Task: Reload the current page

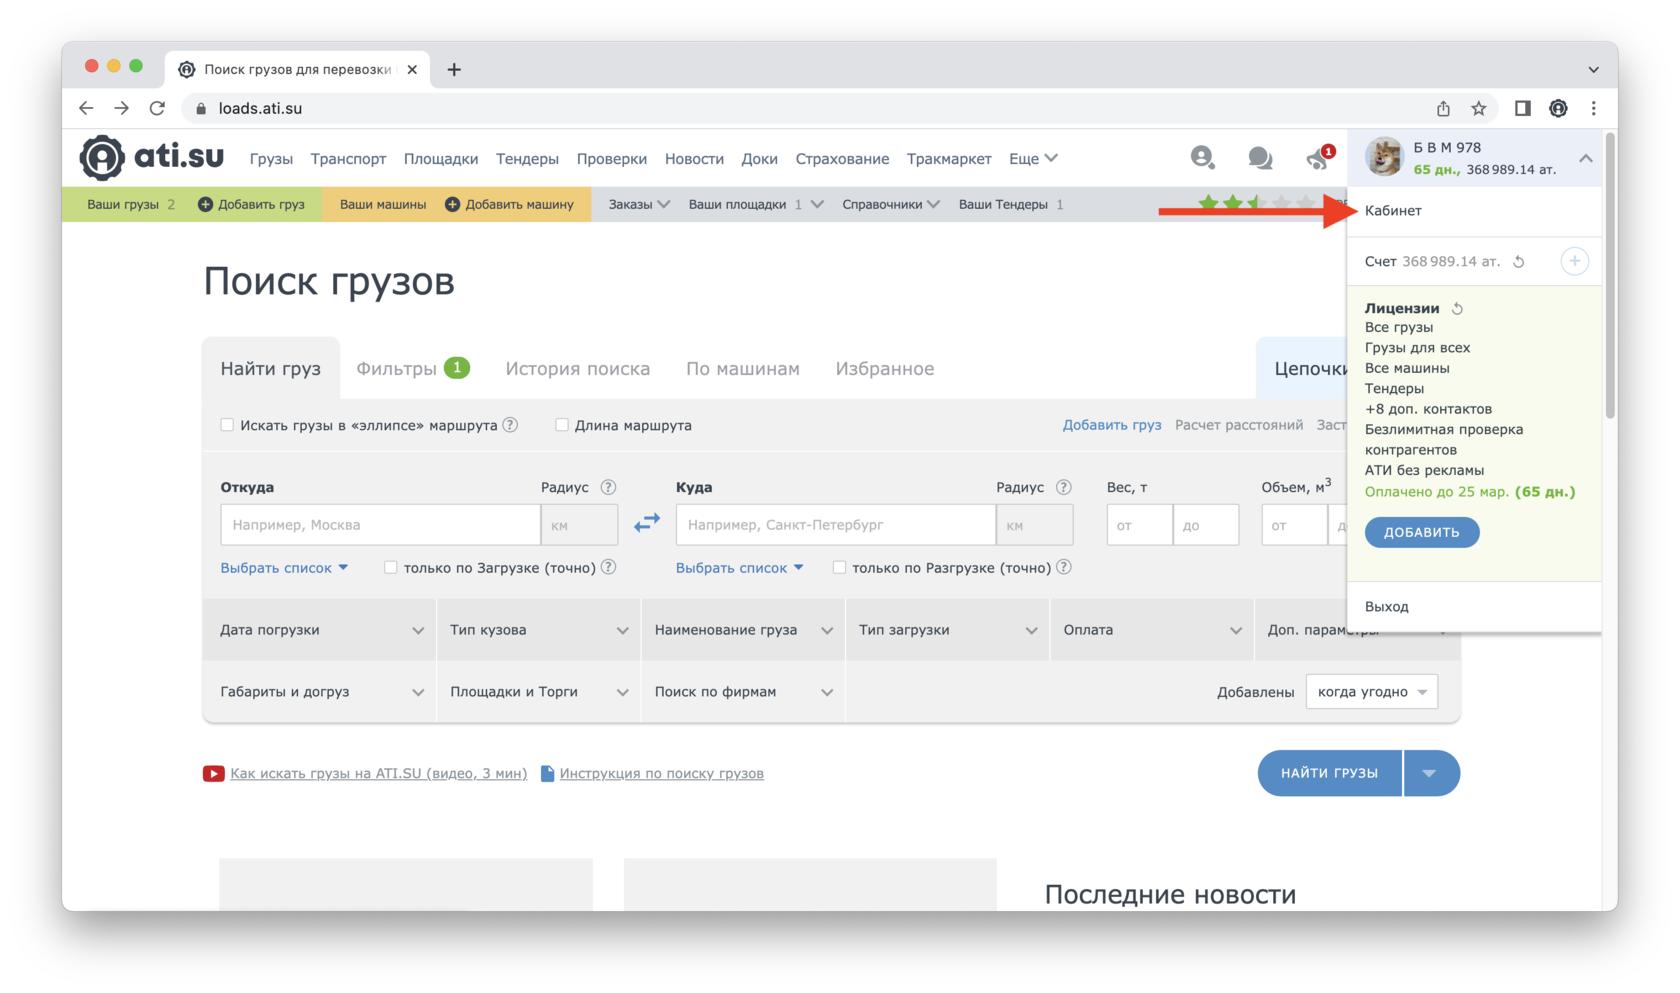Action: pos(157,108)
